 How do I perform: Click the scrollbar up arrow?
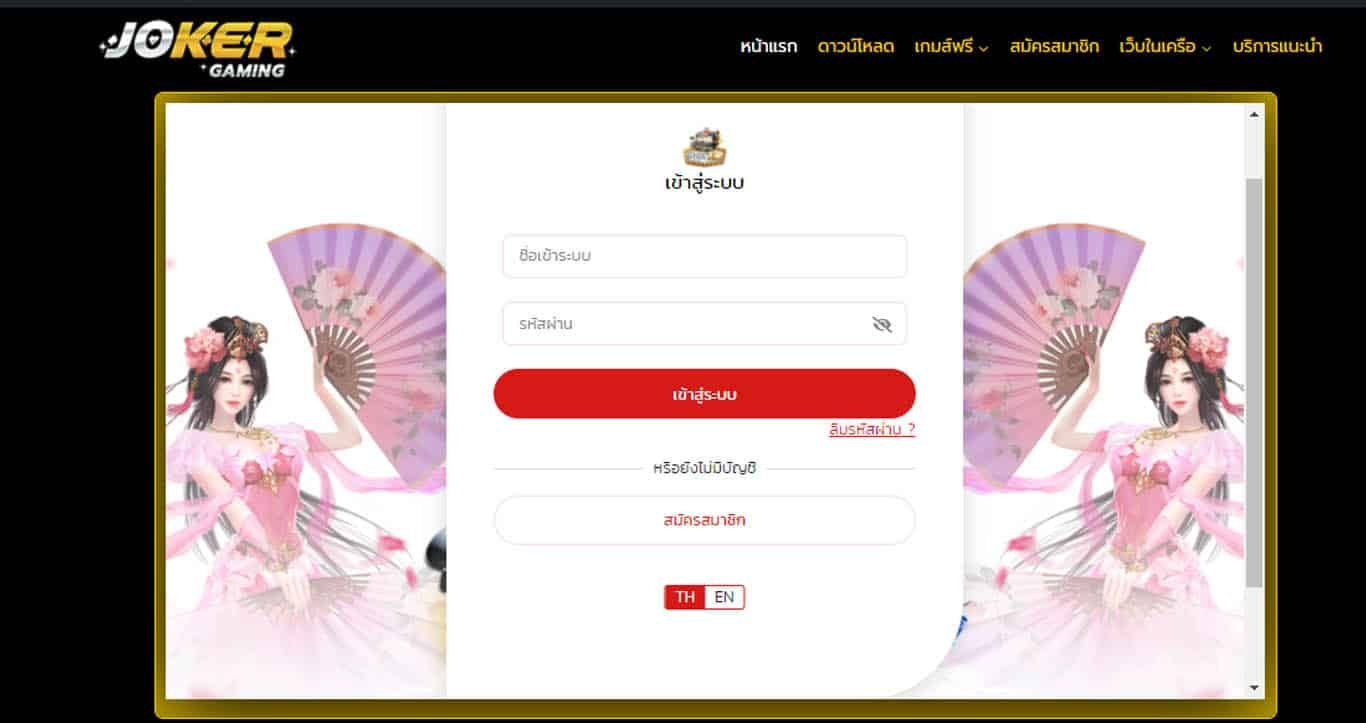pos(1254,114)
